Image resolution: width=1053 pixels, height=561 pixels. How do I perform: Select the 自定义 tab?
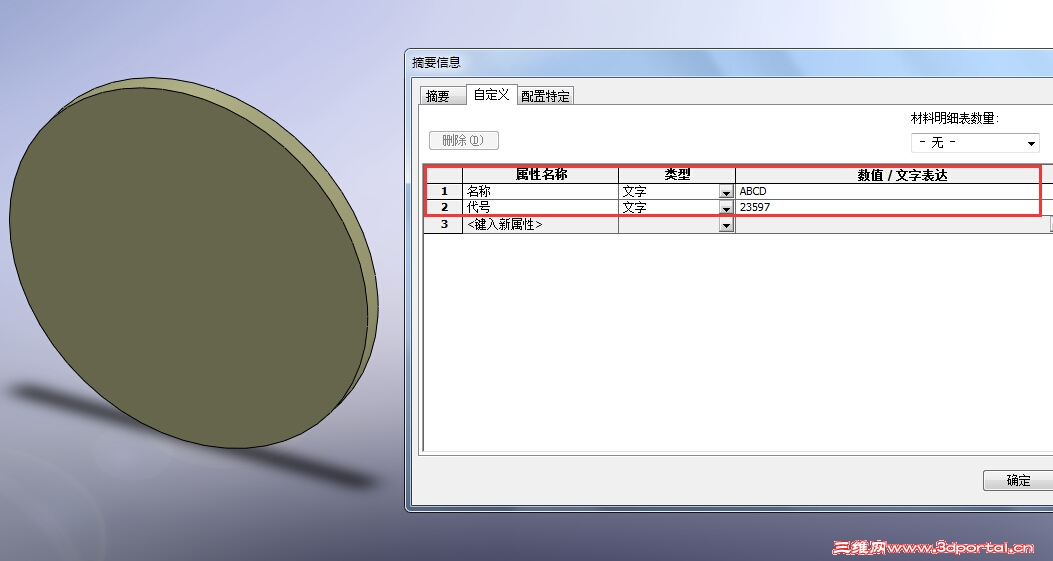pos(492,95)
